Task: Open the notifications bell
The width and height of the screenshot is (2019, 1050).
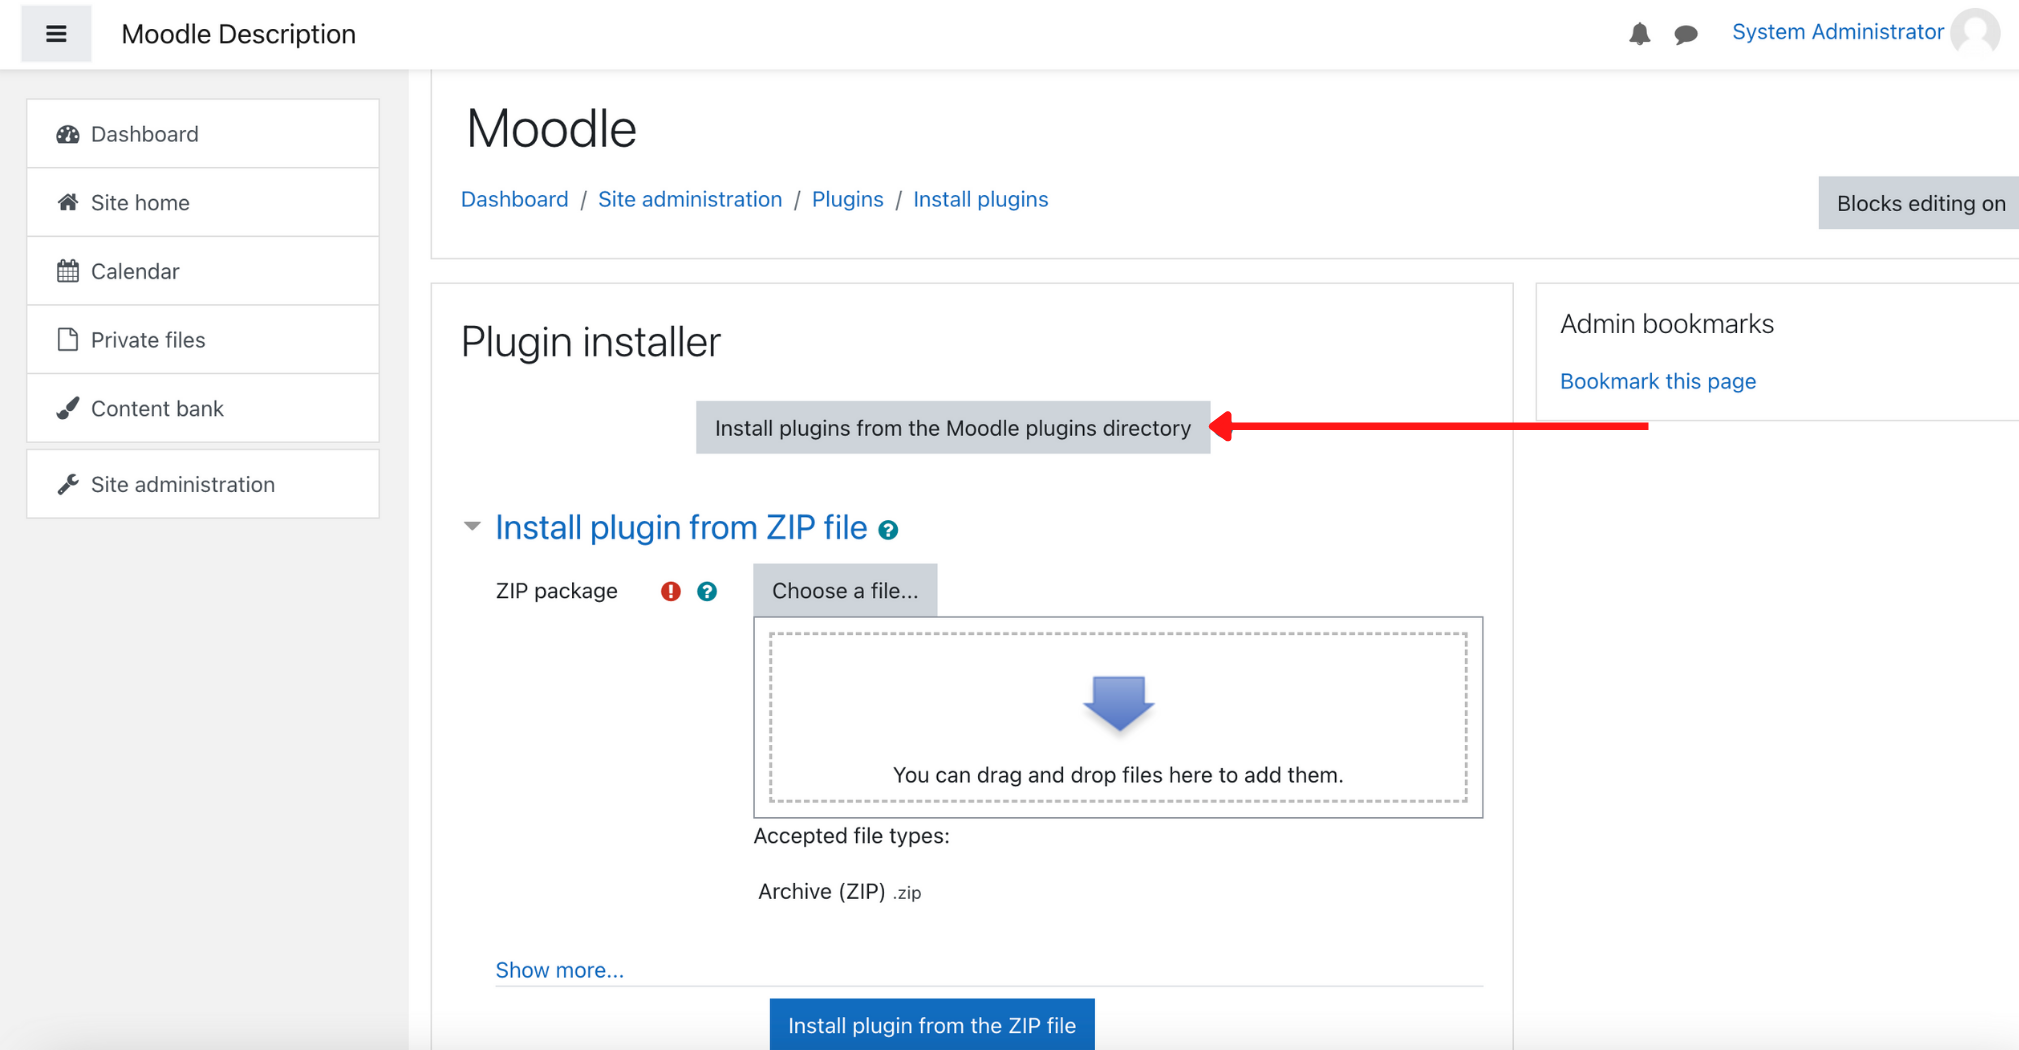Action: (1639, 34)
